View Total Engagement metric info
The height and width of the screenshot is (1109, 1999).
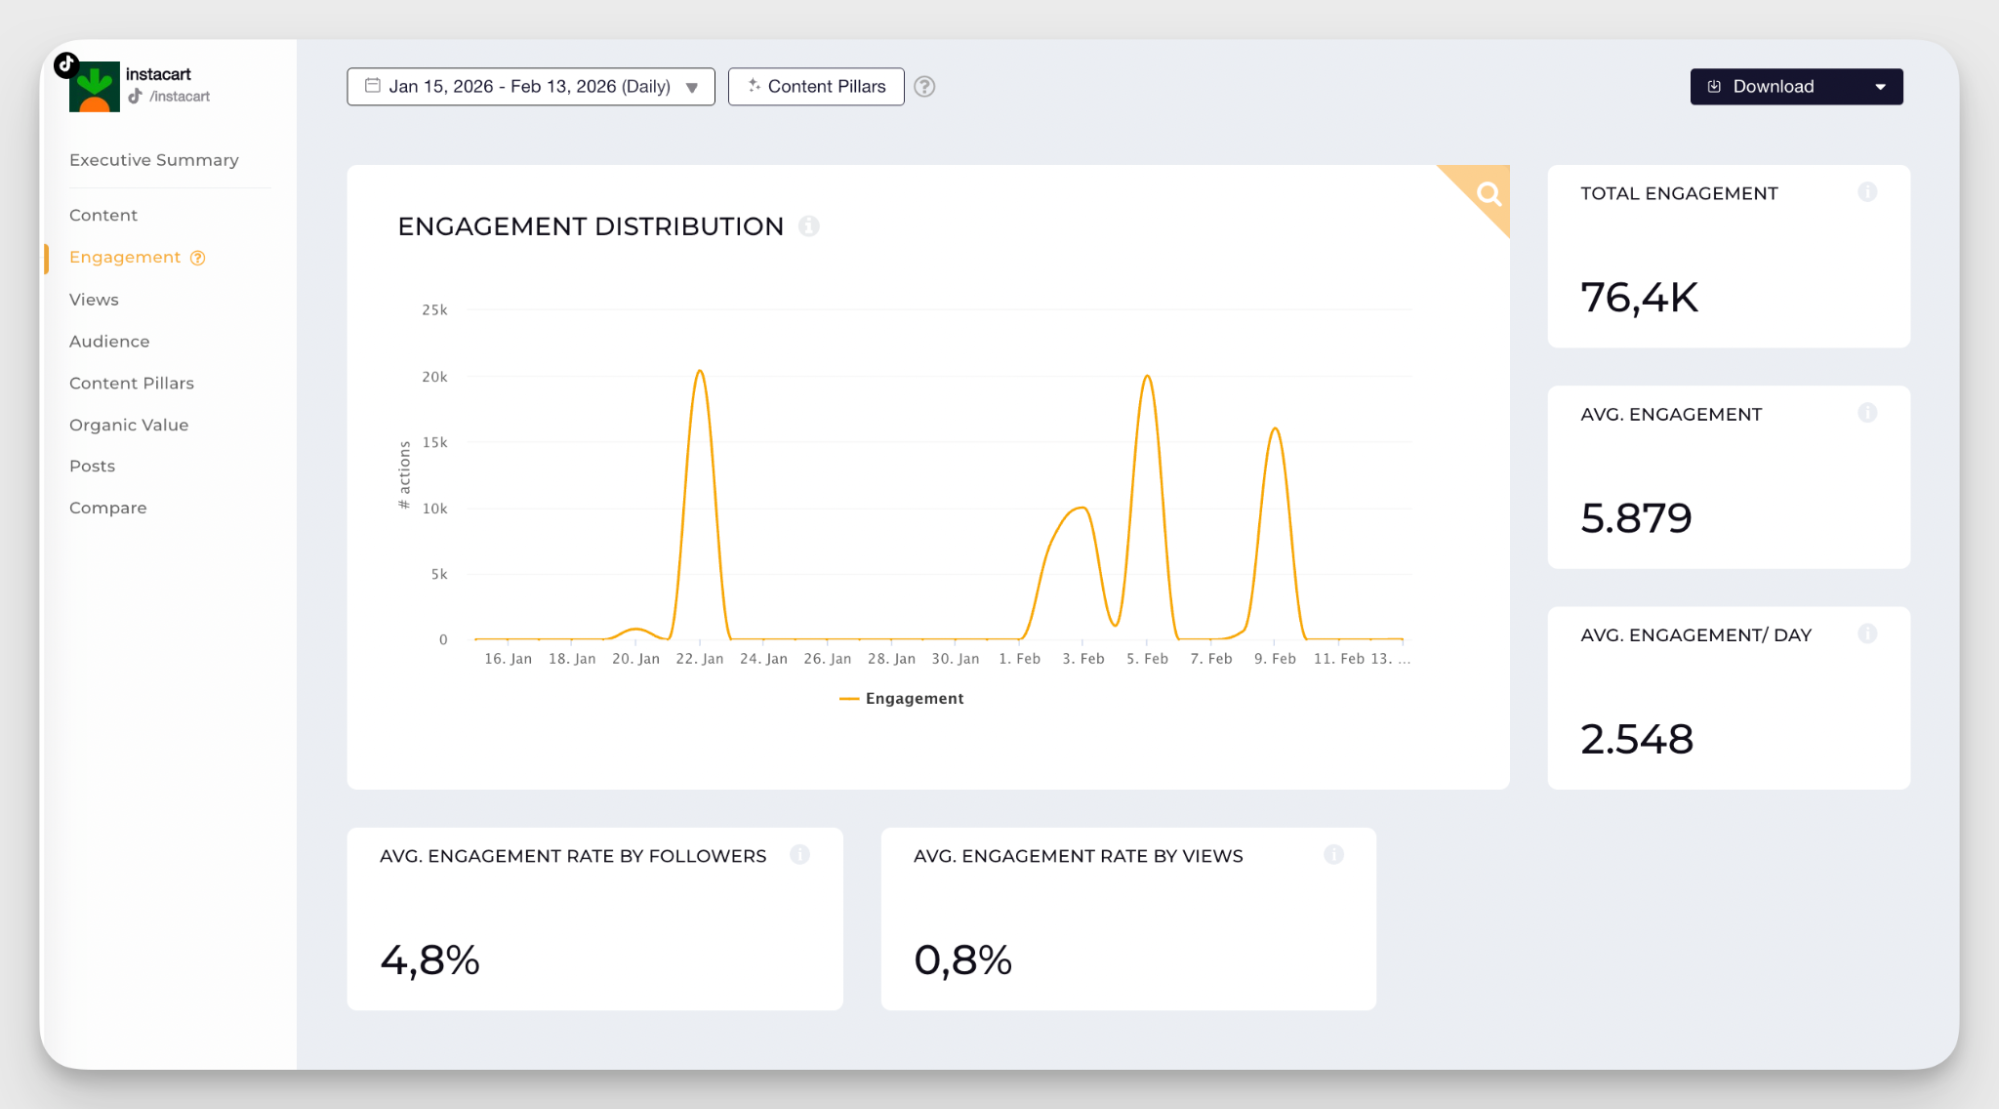pyautogui.click(x=1867, y=192)
